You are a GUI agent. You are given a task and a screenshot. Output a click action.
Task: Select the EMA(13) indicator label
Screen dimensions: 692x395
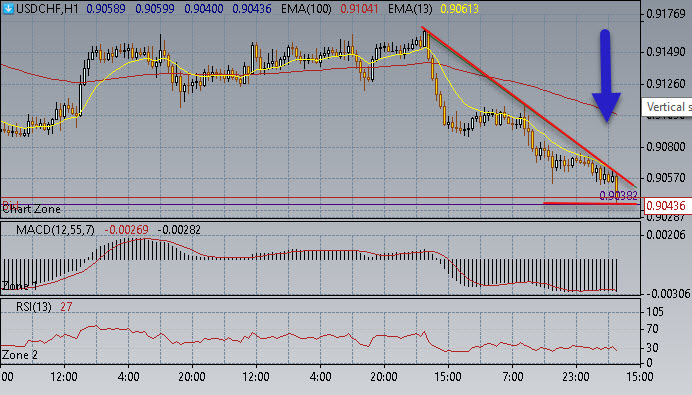tap(410, 9)
